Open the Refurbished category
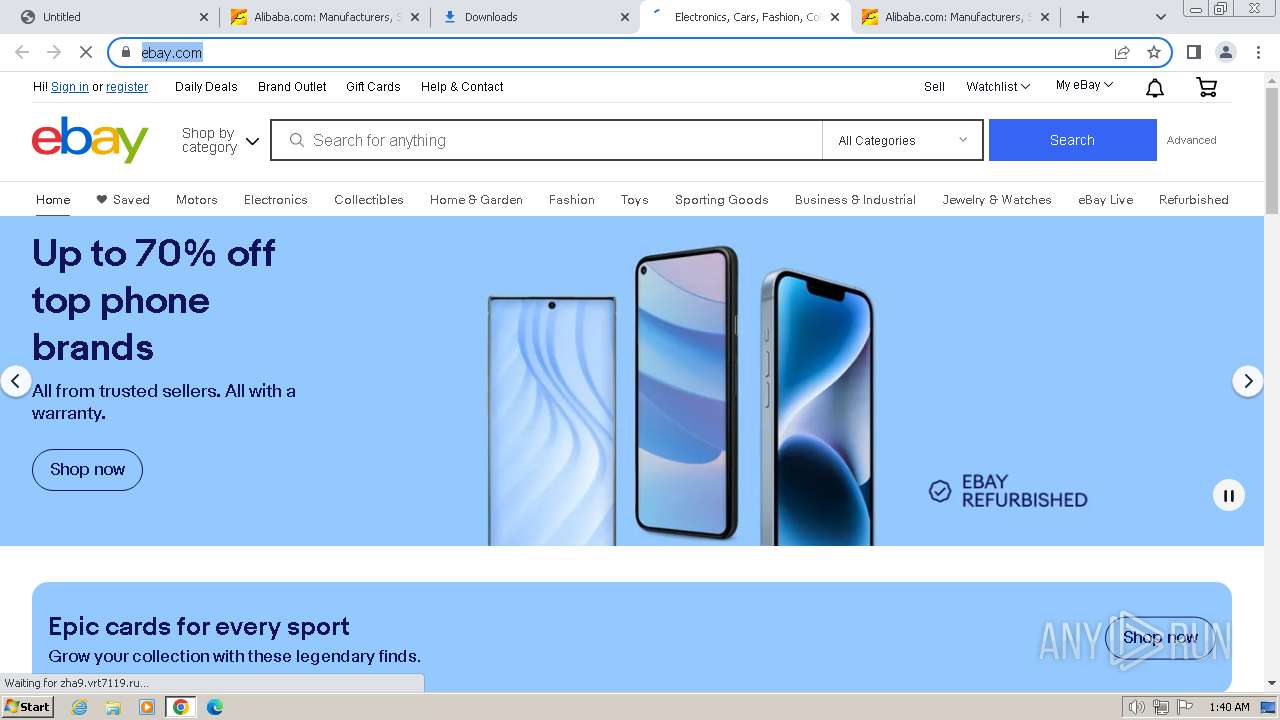The image size is (1280, 720). coord(1194,200)
